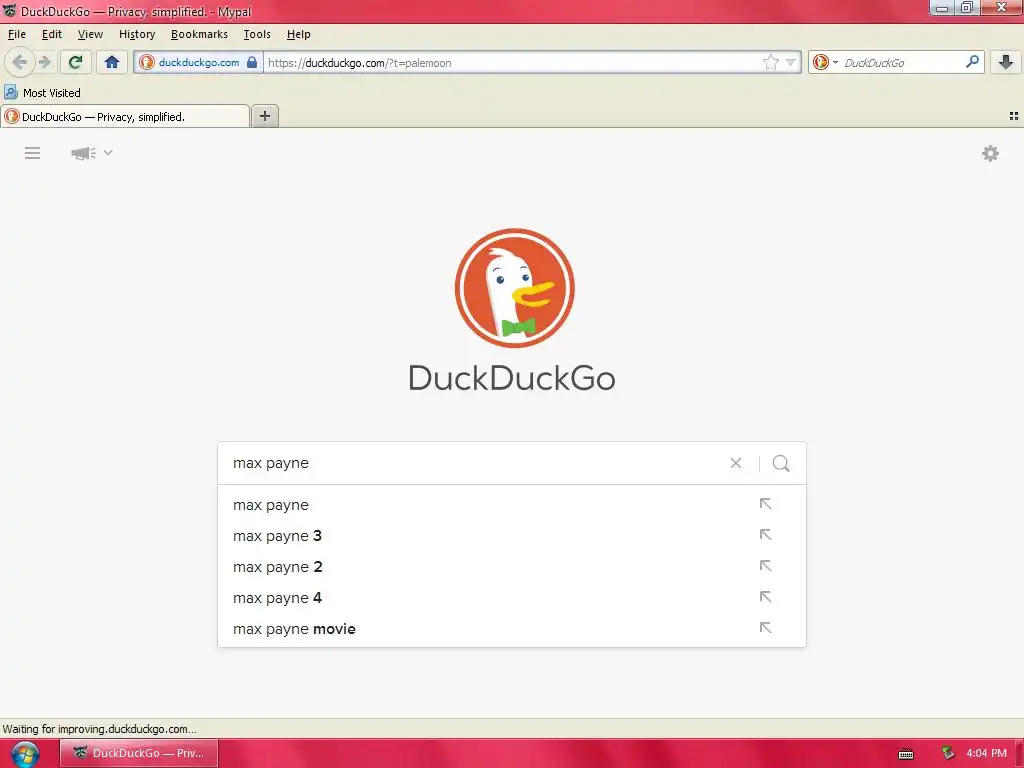Image resolution: width=1024 pixels, height=768 pixels.
Task: Fill query using arrow beside 'max payne 2'
Action: click(x=765, y=566)
